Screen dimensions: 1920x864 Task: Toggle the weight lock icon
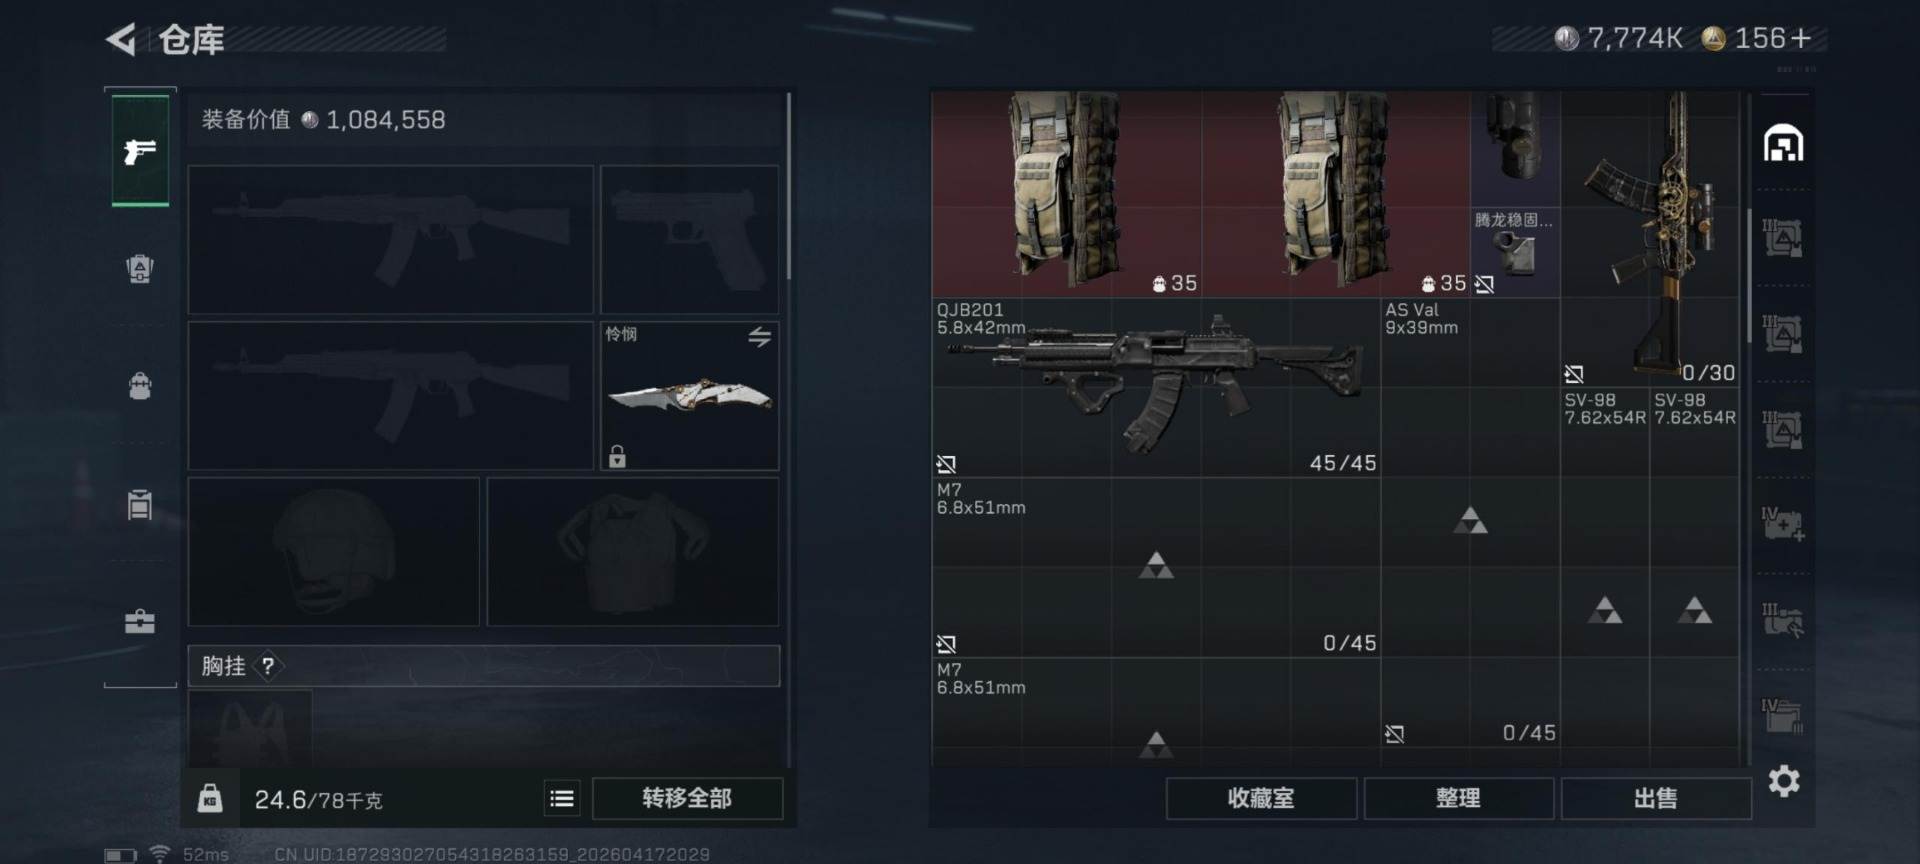click(x=210, y=798)
